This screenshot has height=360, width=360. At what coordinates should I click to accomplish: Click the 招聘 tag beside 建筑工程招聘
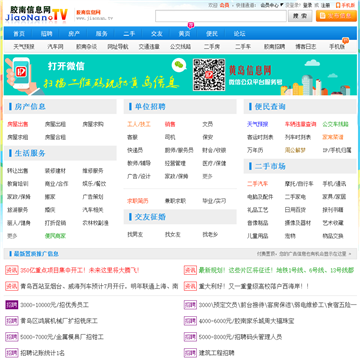click(x=190, y=353)
